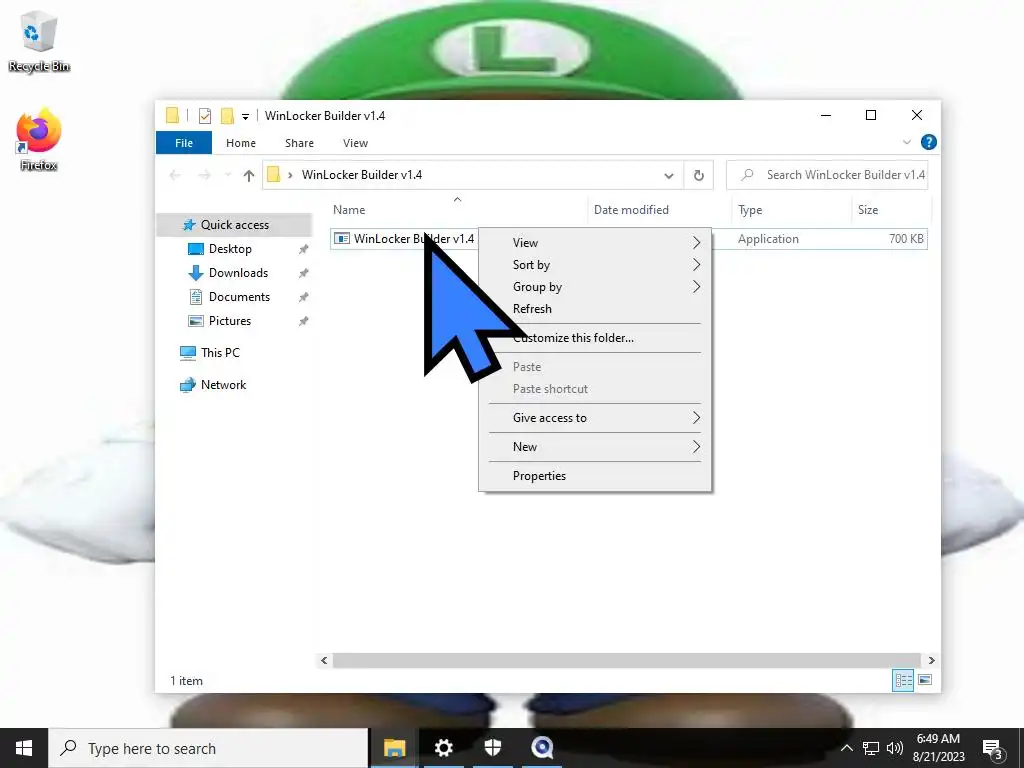The width and height of the screenshot is (1024, 768).
Task: Click the Search WinLocker Builder v1.4 box
Action: coord(827,175)
